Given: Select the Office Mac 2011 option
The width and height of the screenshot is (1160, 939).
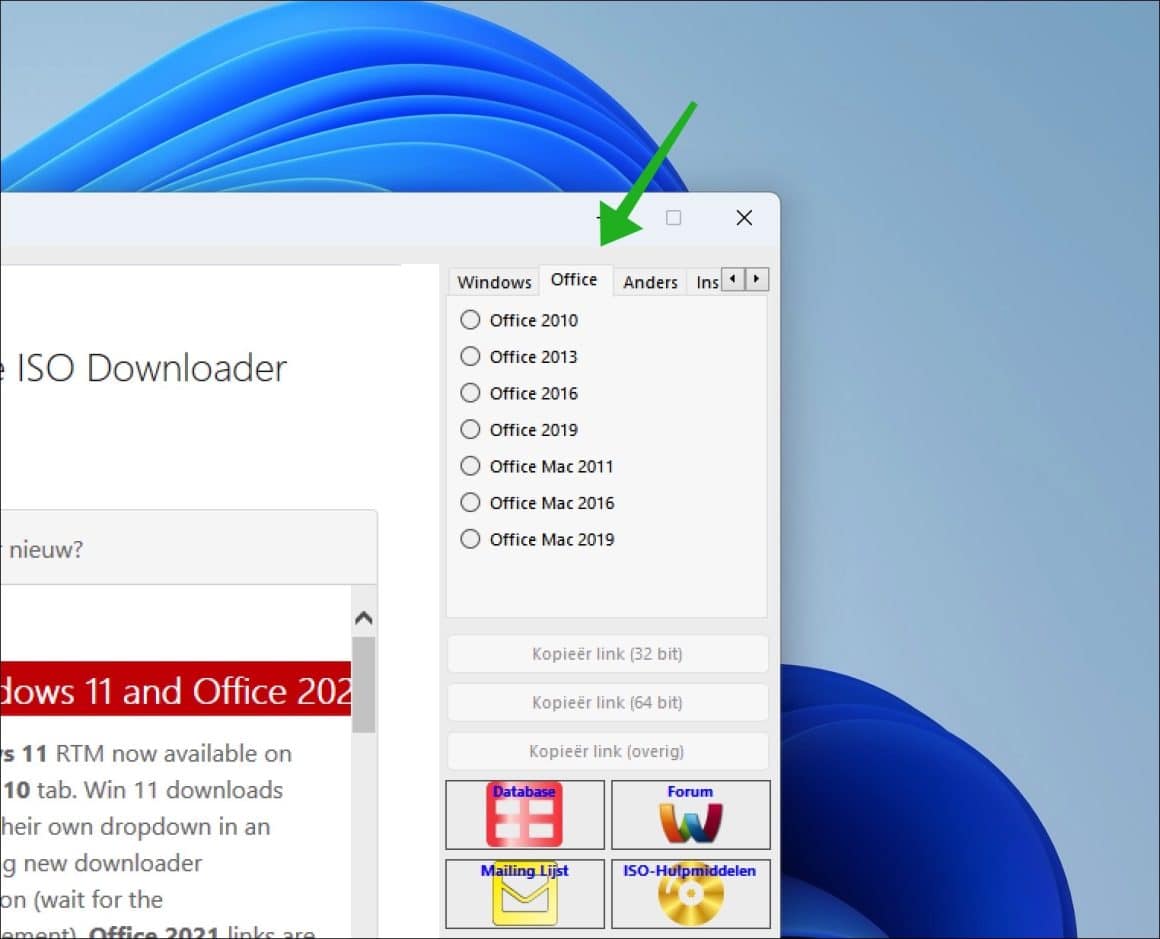Looking at the screenshot, I should click(470, 466).
